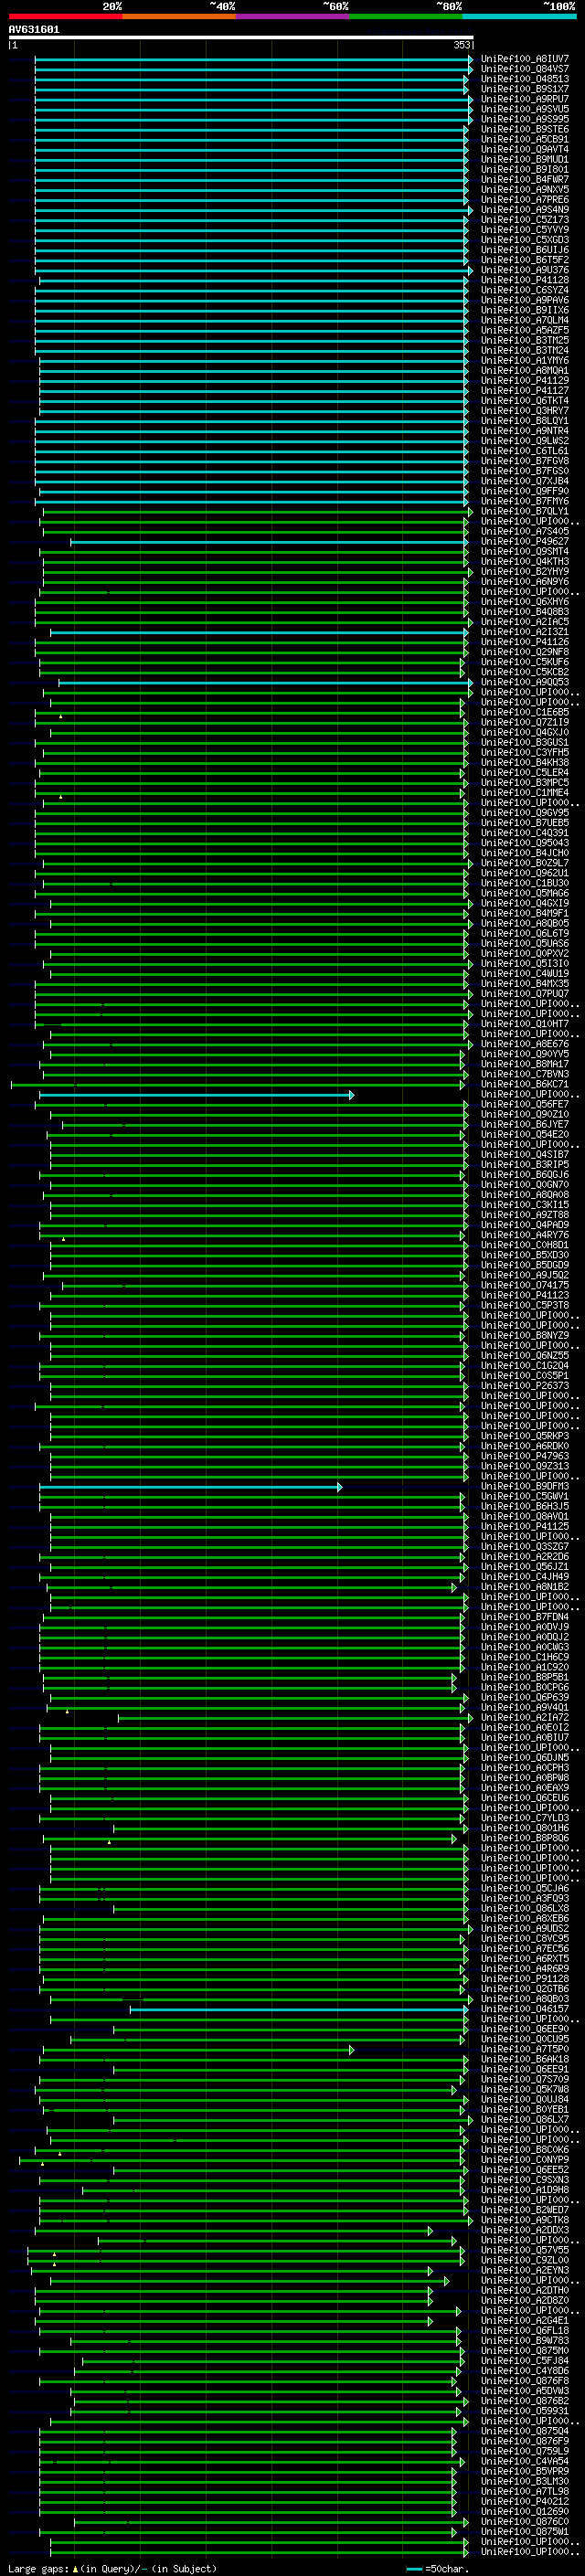The image size is (585, 2576).
Task: Select hit label UniRef100_B9DFM3
Action: coord(525,1487)
